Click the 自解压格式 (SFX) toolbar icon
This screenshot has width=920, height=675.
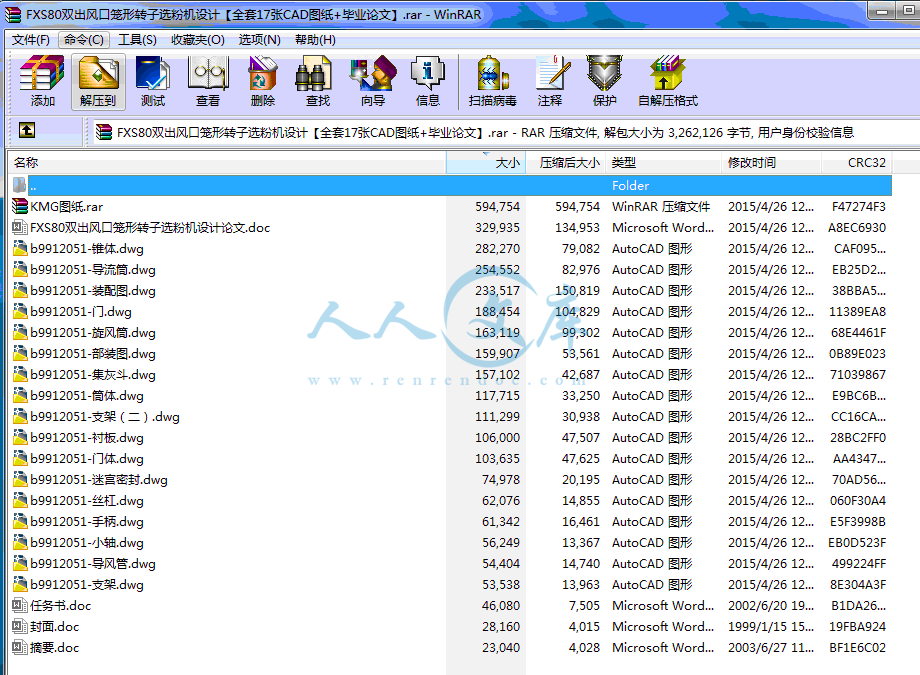668,81
